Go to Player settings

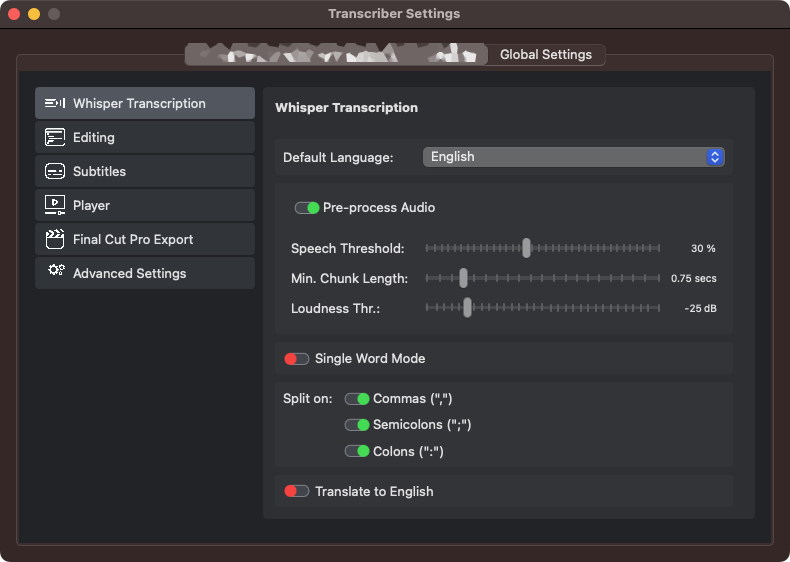145,205
